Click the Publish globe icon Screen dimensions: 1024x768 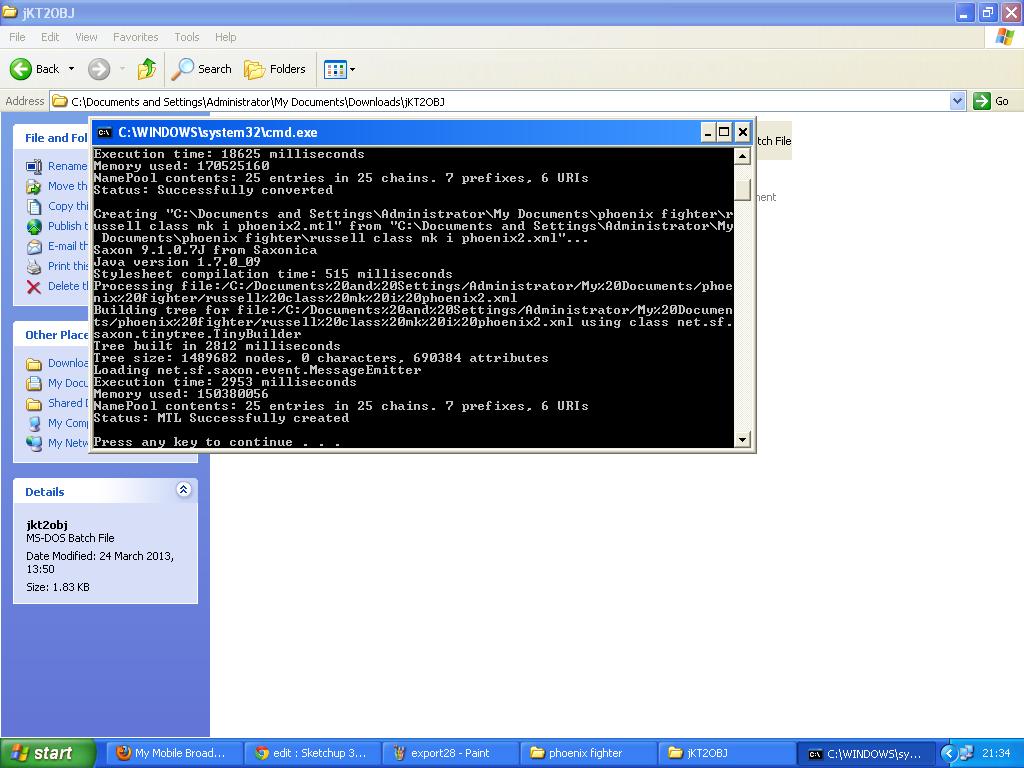[x=34, y=227]
